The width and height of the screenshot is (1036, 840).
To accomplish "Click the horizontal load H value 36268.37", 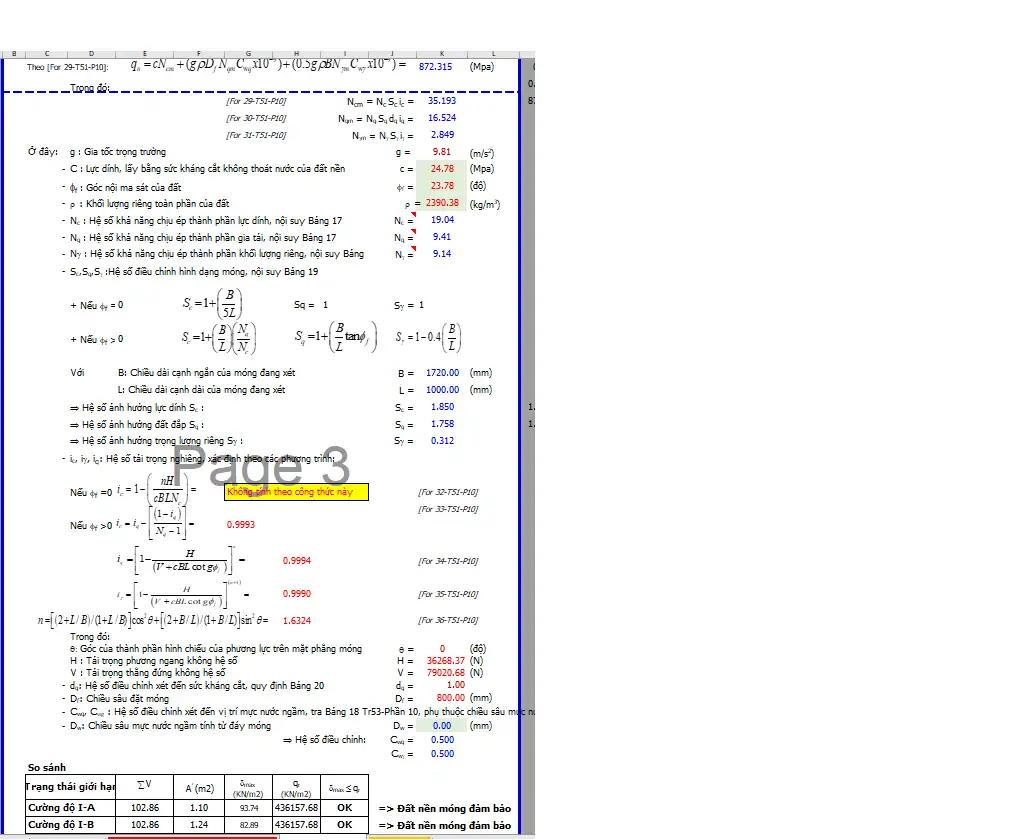I will coord(445,660).
